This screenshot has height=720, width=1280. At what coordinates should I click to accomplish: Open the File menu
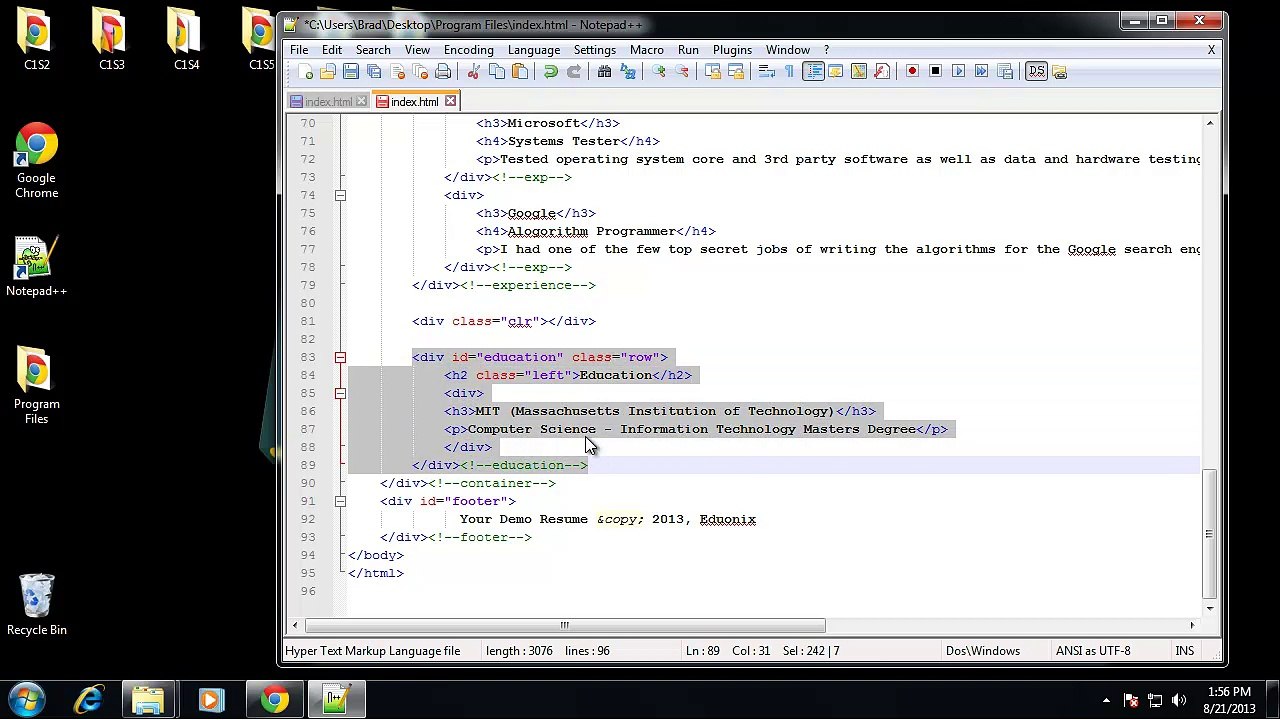click(299, 50)
